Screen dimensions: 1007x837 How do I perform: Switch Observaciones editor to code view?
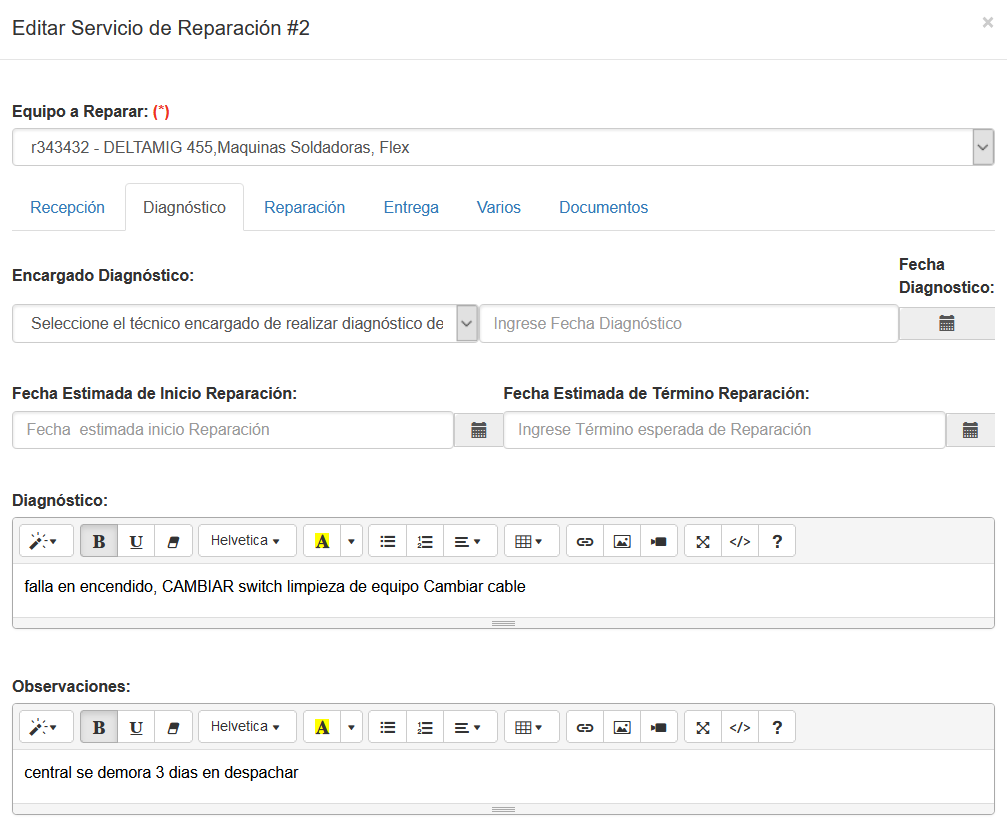tap(739, 727)
